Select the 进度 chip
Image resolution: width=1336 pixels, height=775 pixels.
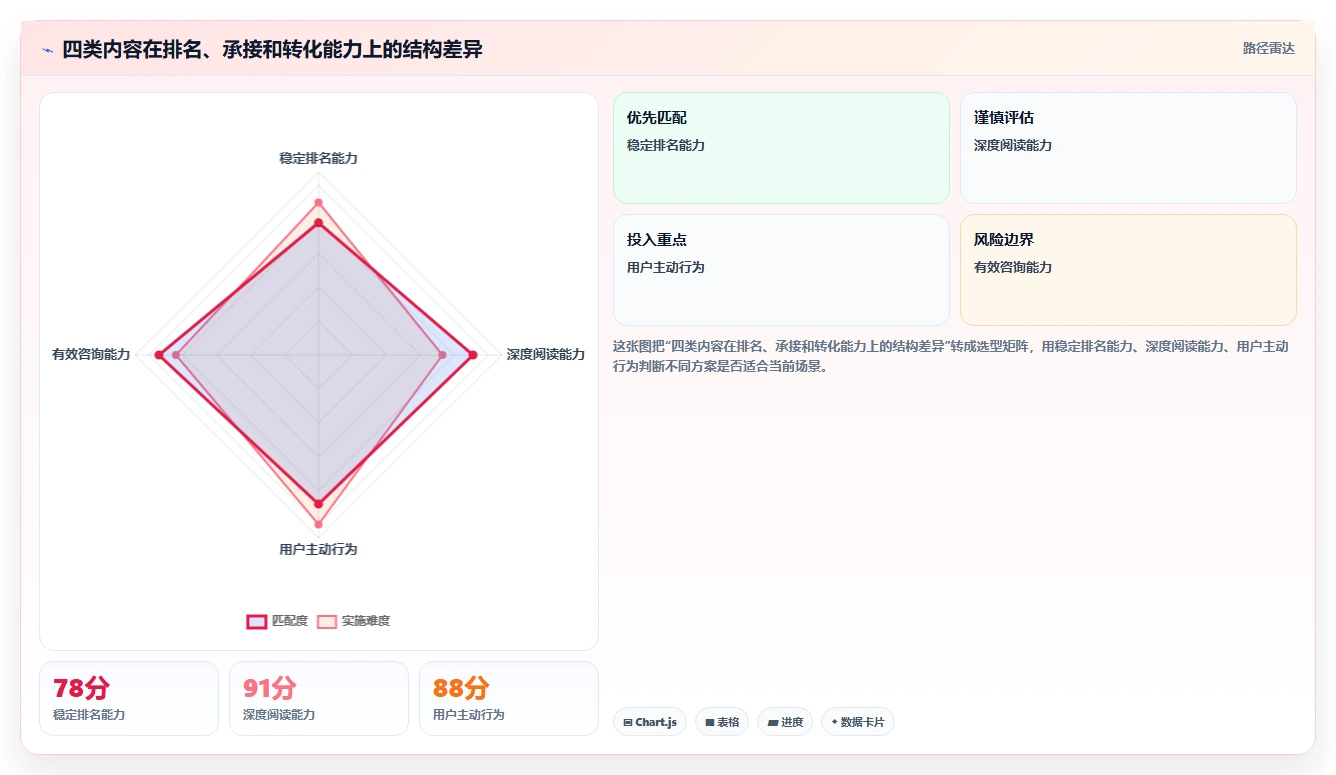[x=785, y=722]
